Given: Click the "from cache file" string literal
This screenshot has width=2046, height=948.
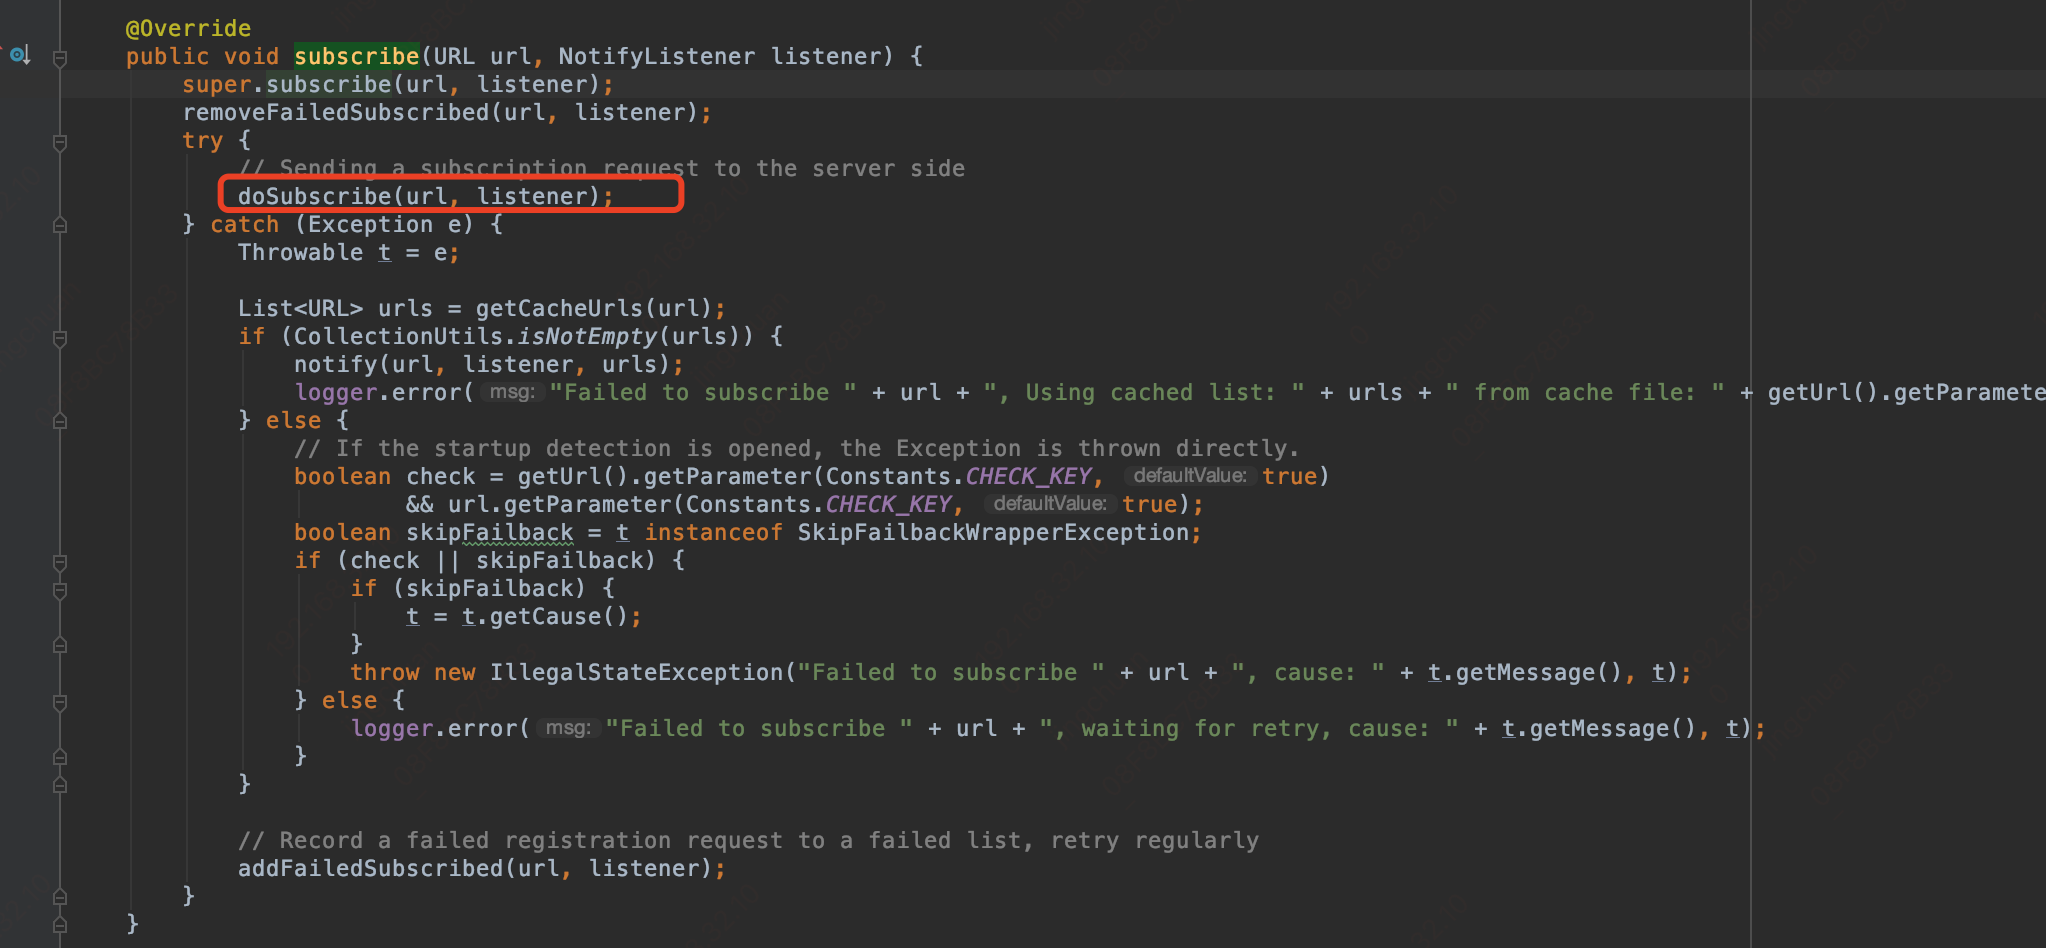Looking at the screenshot, I should coord(1585,392).
